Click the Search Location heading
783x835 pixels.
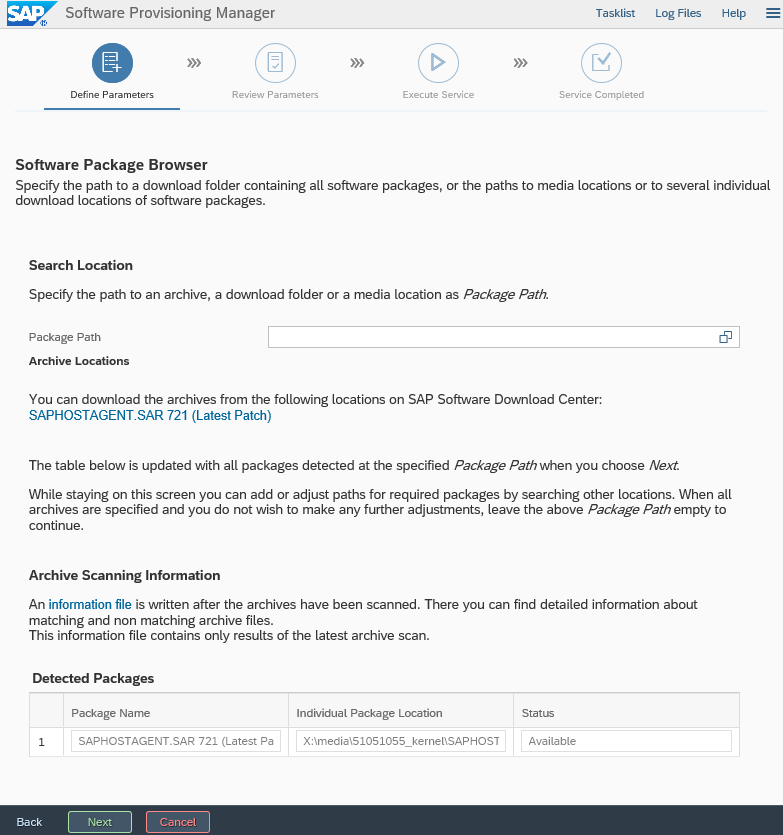point(80,265)
